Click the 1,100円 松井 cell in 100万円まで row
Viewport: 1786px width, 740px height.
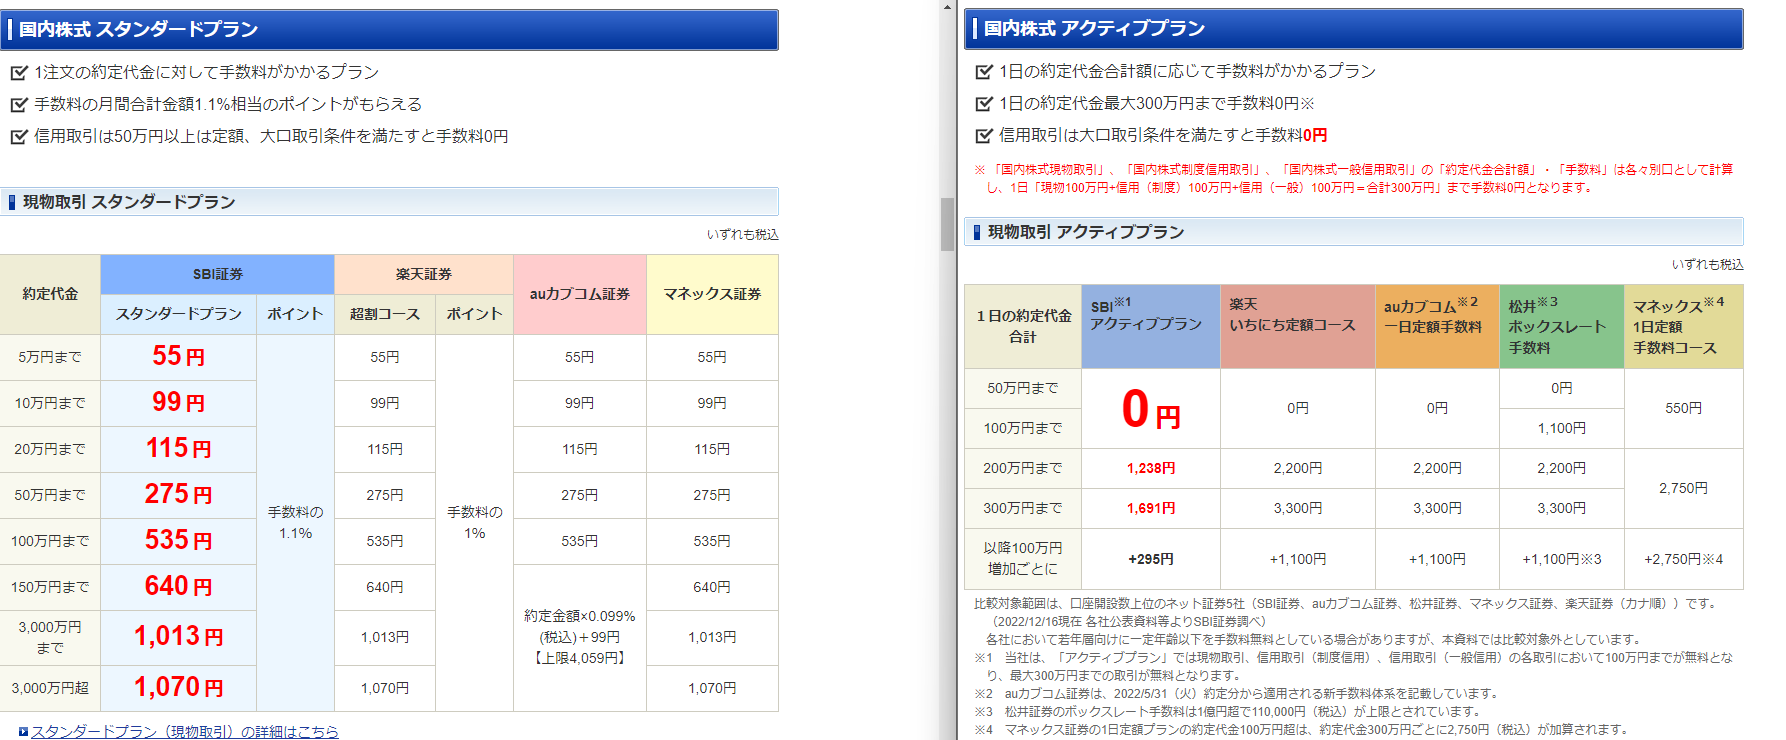click(x=1562, y=428)
